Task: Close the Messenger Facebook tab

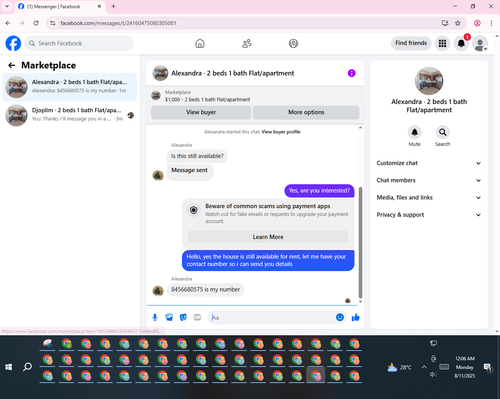Action: coord(99,6)
